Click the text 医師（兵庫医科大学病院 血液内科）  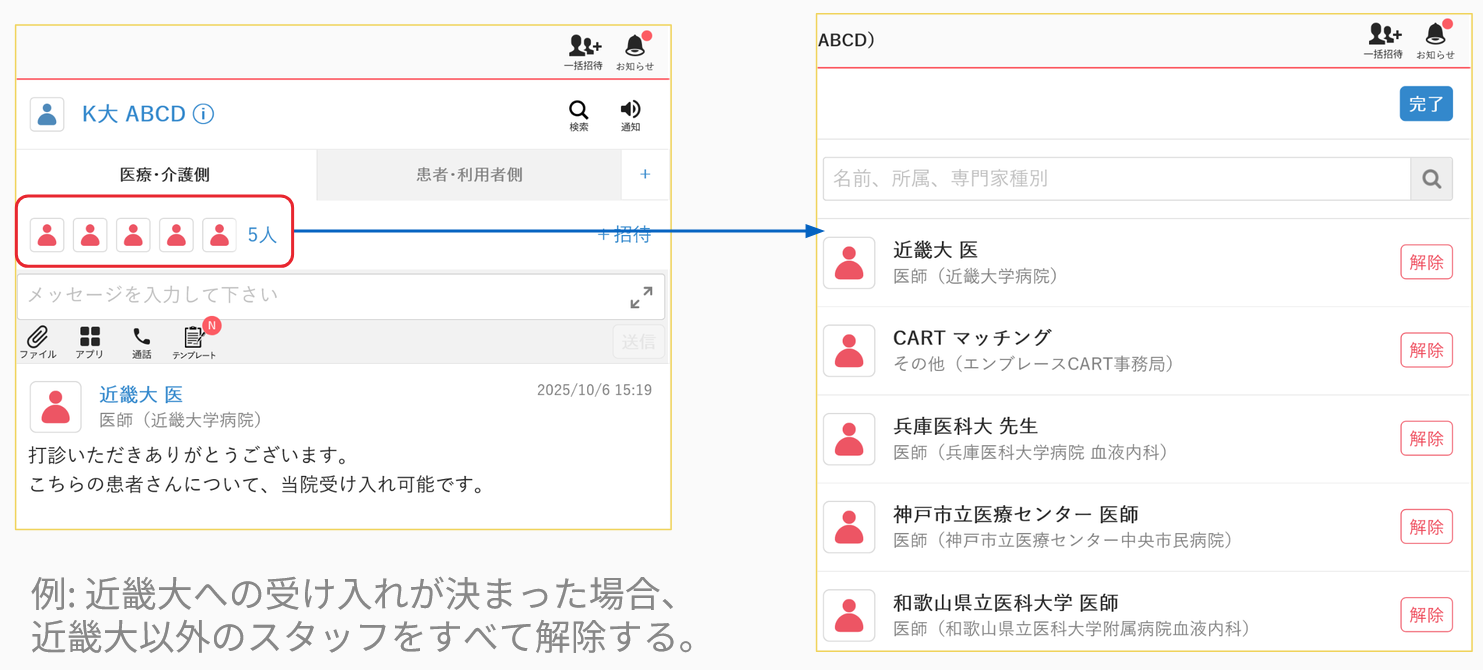pos(1031,452)
